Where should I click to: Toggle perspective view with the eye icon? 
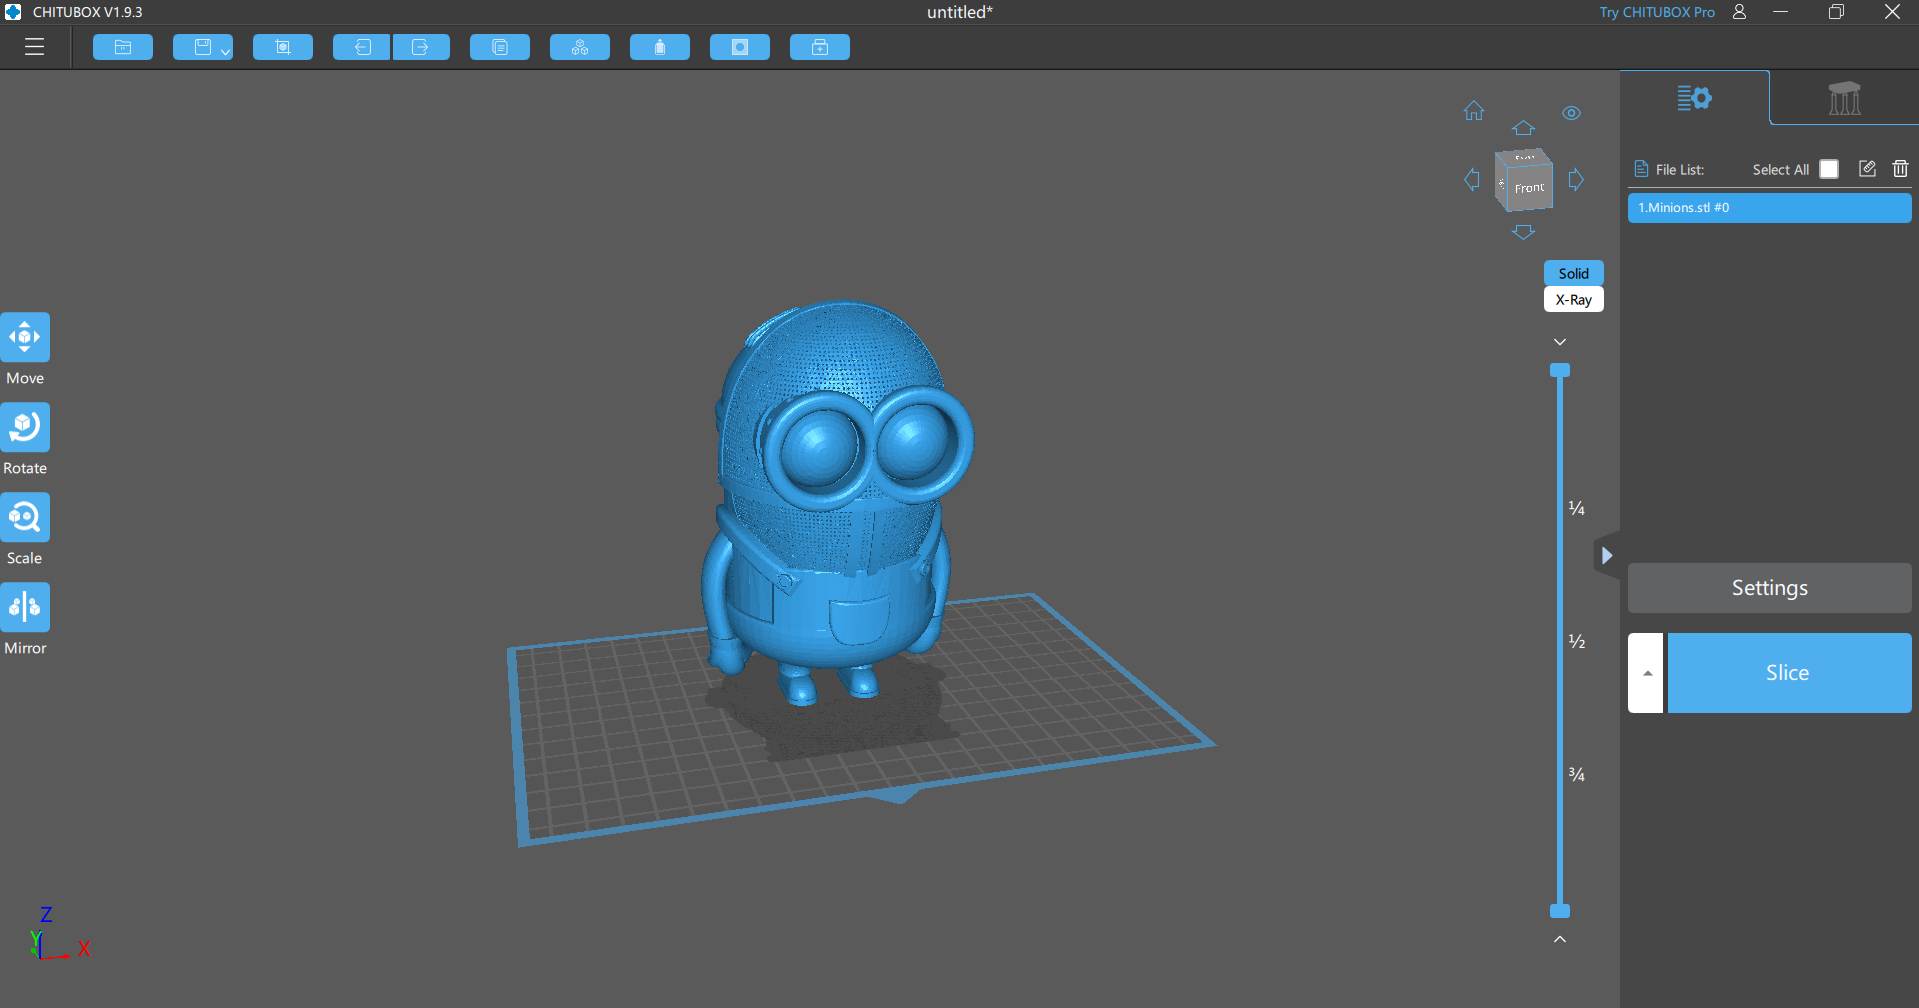click(1572, 113)
